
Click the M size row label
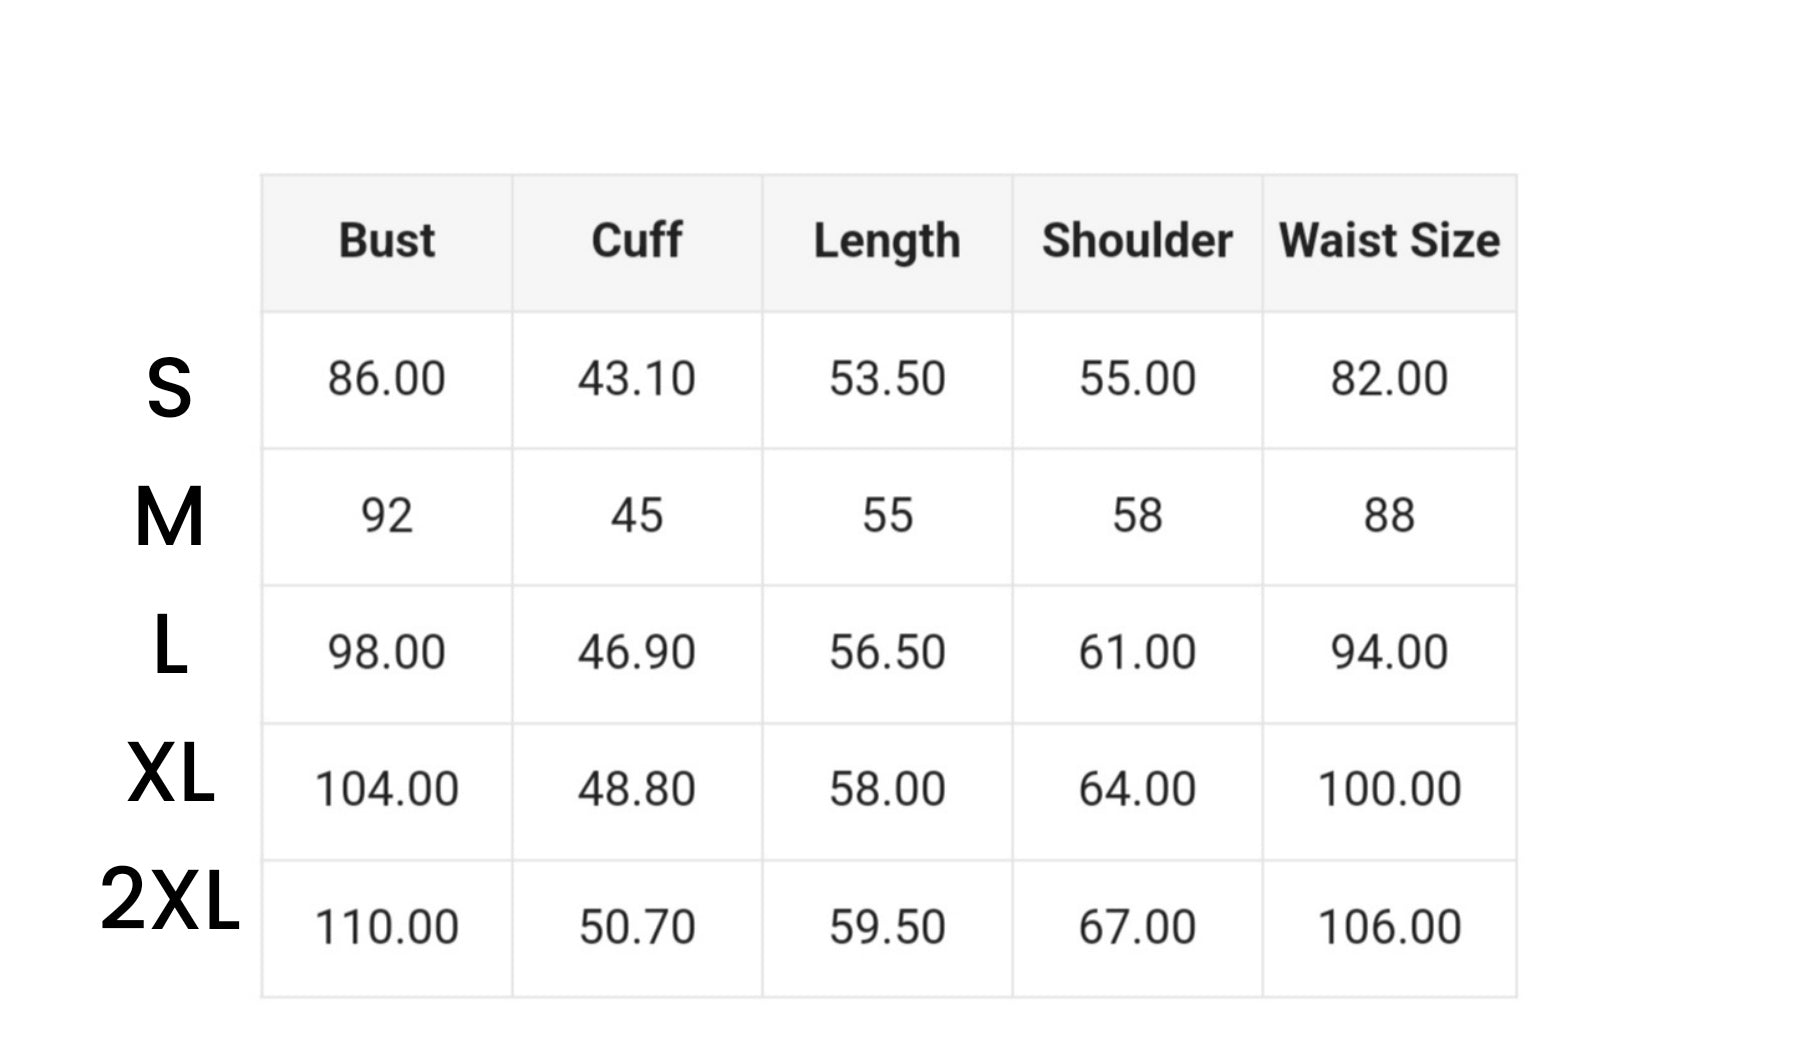coord(169,517)
